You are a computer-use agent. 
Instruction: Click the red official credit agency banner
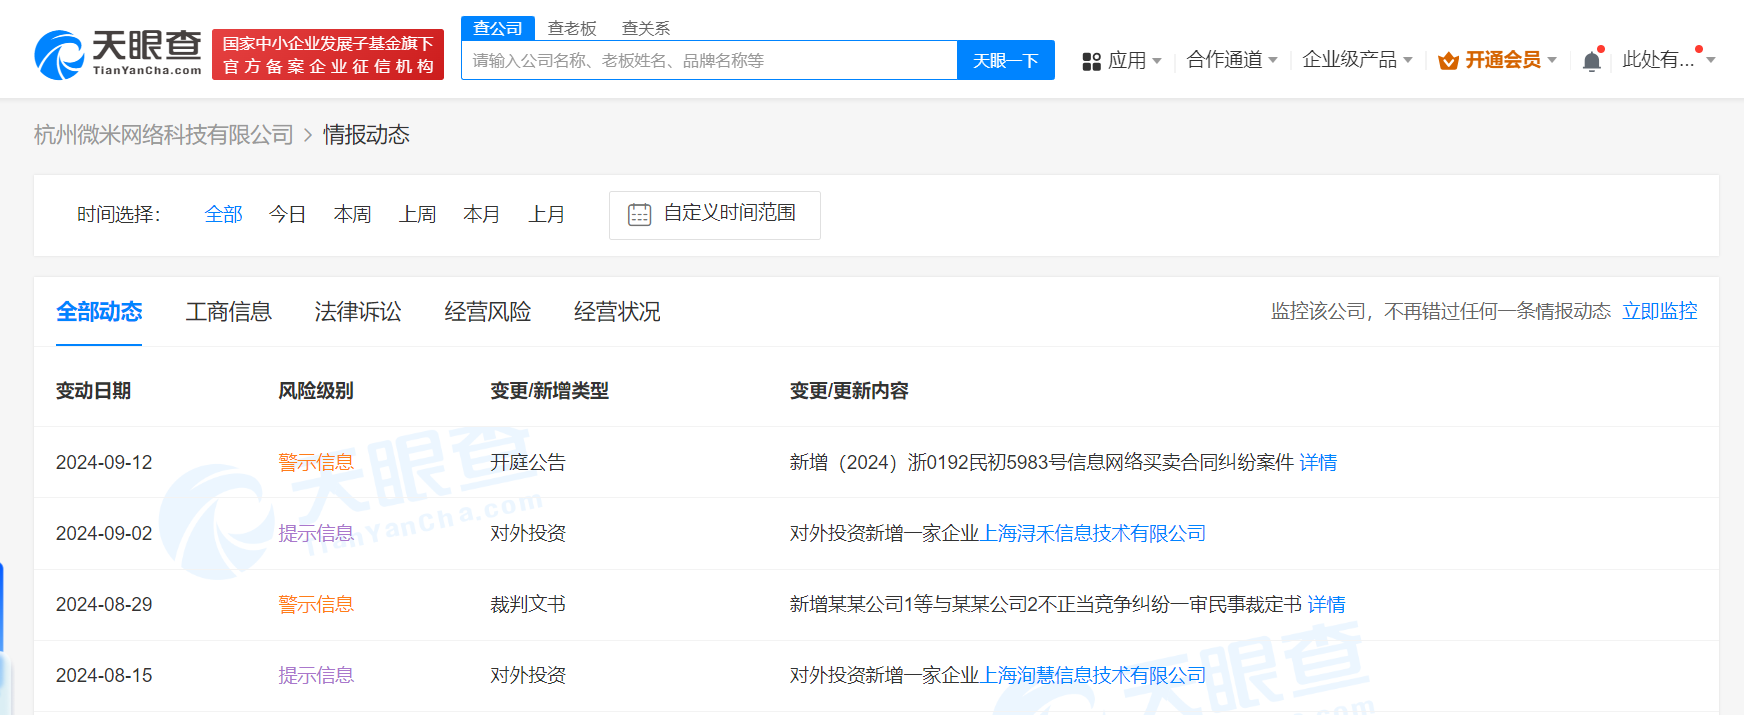pyautogui.click(x=328, y=55)
